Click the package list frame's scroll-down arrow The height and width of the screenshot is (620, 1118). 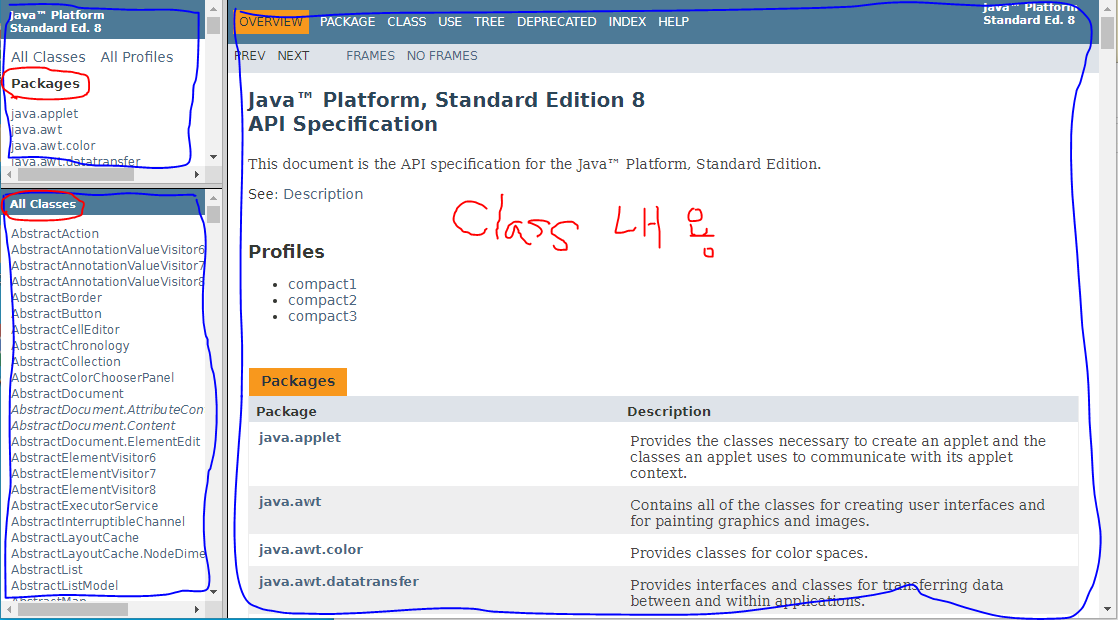pyautogui.click(x=213, y=157)
